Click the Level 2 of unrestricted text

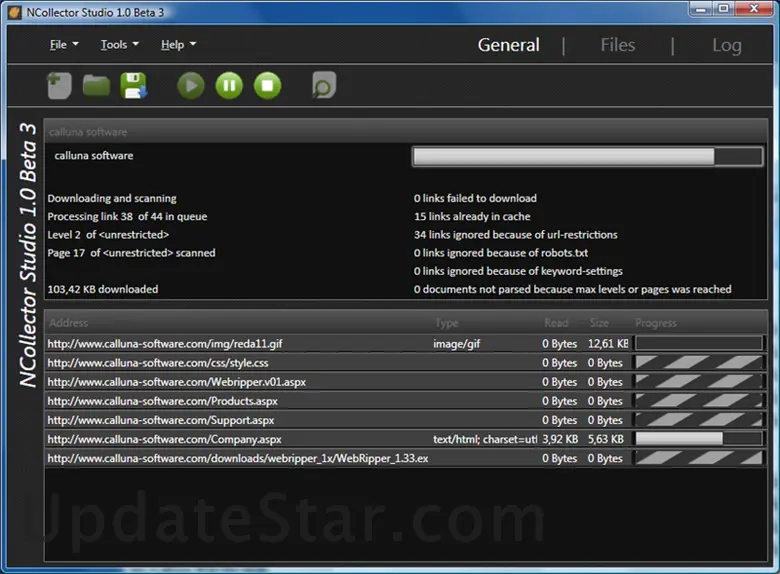coord(108,234)
